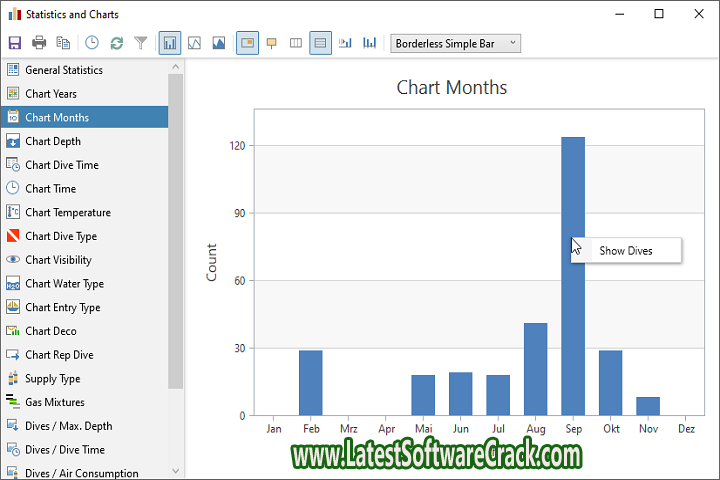This screenshot has width=720, height=480.
Task: Click the sidebar scroll down arrow
Action: coord(176,470)
